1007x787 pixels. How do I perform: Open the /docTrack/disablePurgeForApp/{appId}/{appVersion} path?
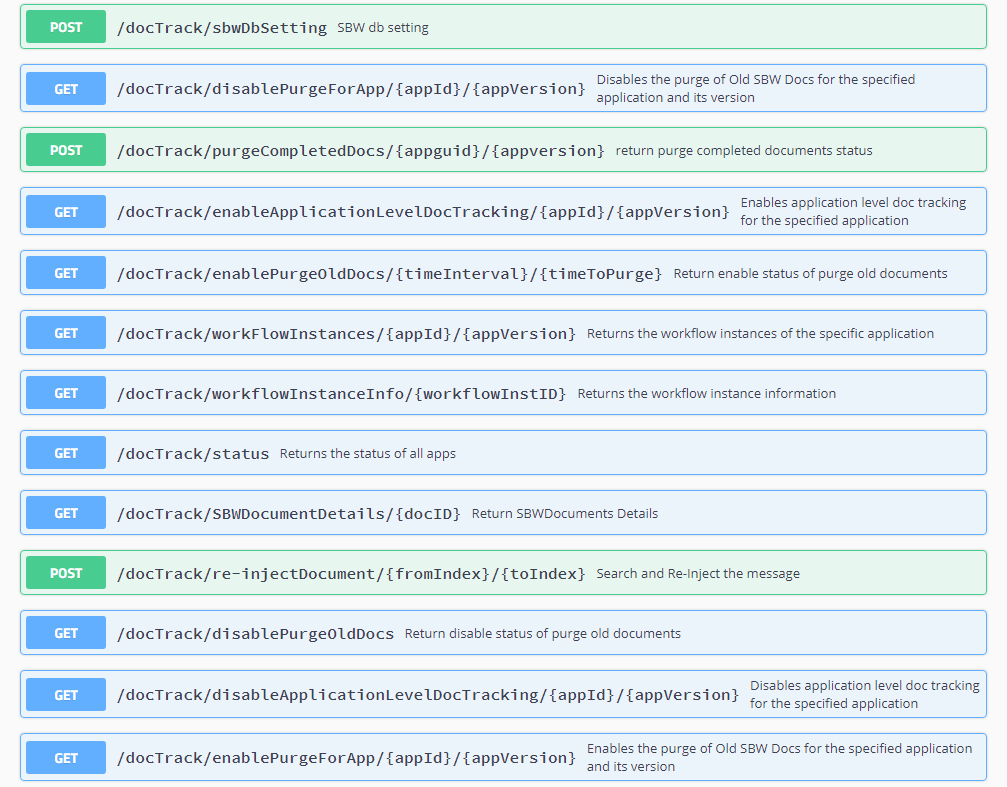(x=351, y=89)
